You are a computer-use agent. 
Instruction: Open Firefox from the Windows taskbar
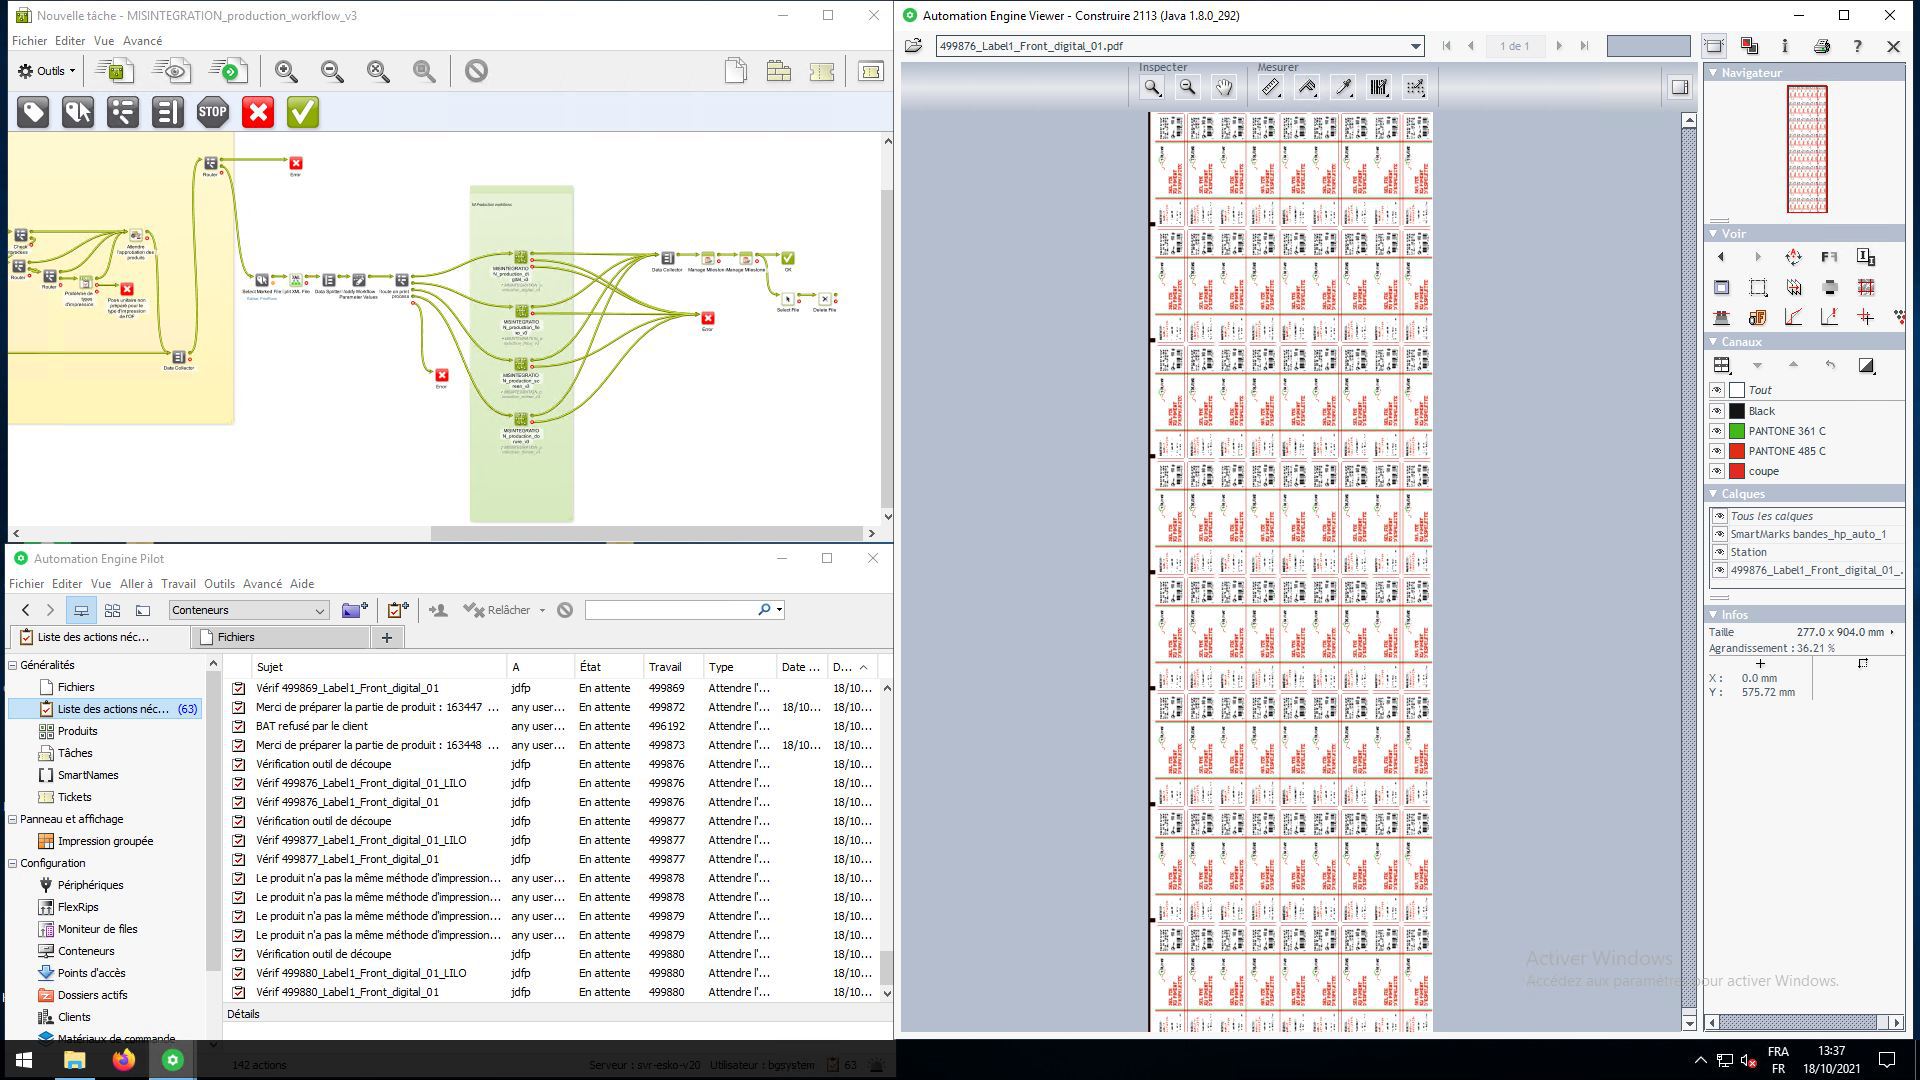pyautogui.click(x=123, y=1060)
